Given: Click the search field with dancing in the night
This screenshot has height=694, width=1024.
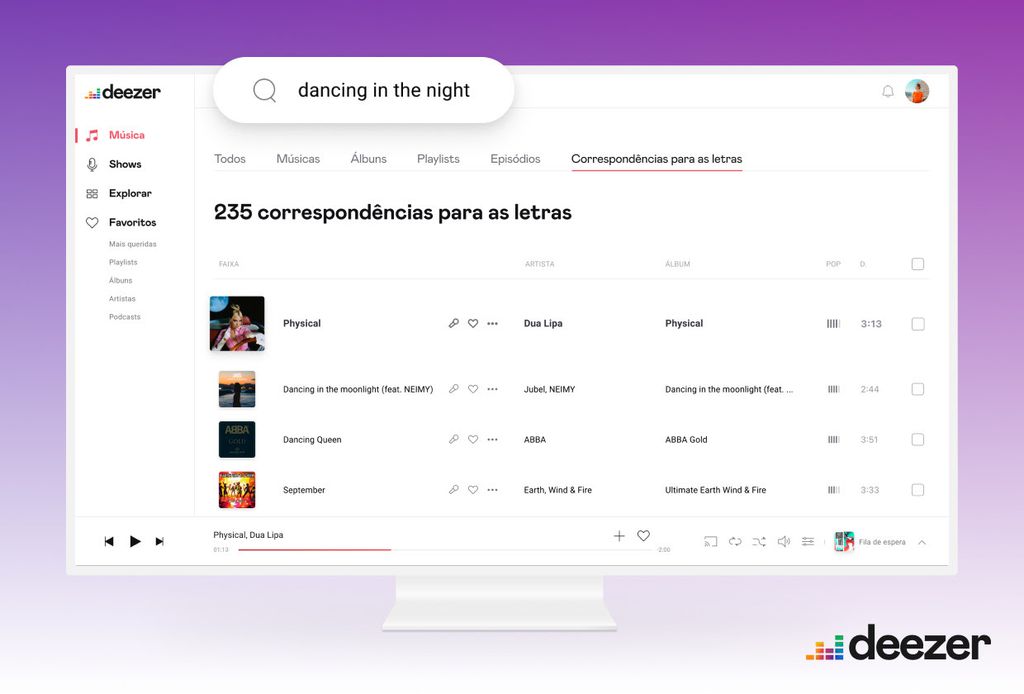Looking at the screenshot, I should pyautogui.click(x=364, y=90).
